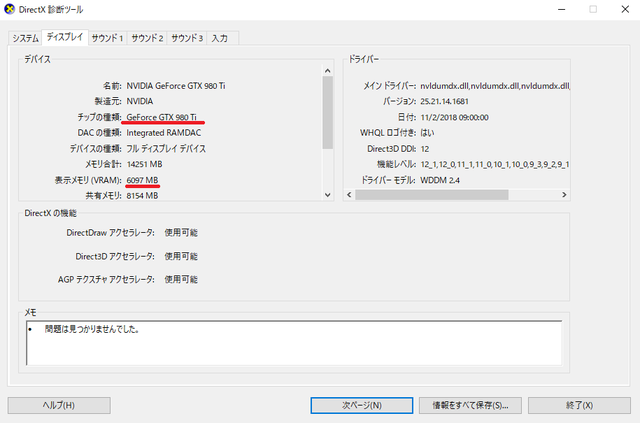The image size is (640, 423).
Task: Click AGP テクスチャ アクセラレータ 使用可能 value
Action: tap(181, 280)
